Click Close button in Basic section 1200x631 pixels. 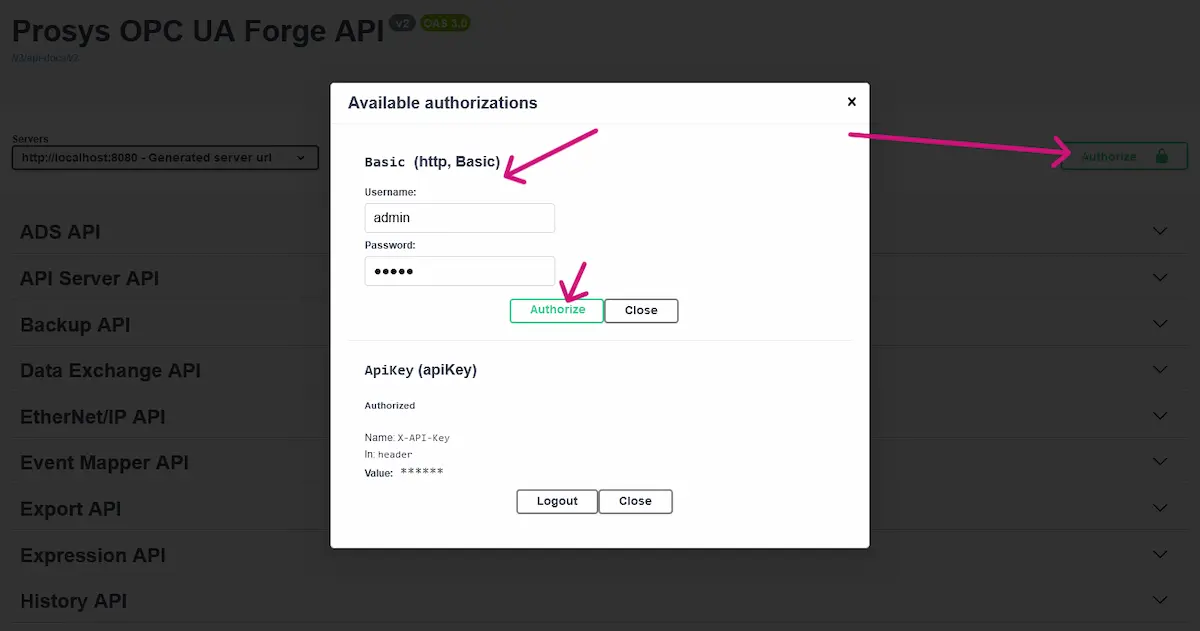(641, 310)
